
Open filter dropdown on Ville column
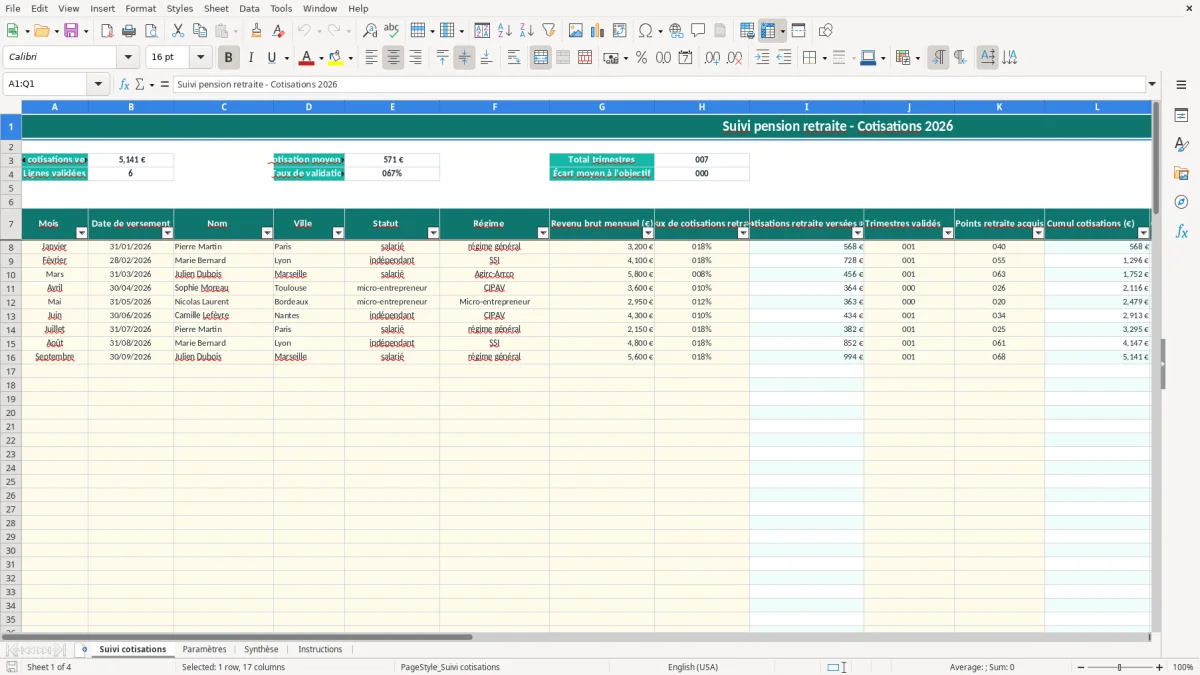[x=338, y=233]
